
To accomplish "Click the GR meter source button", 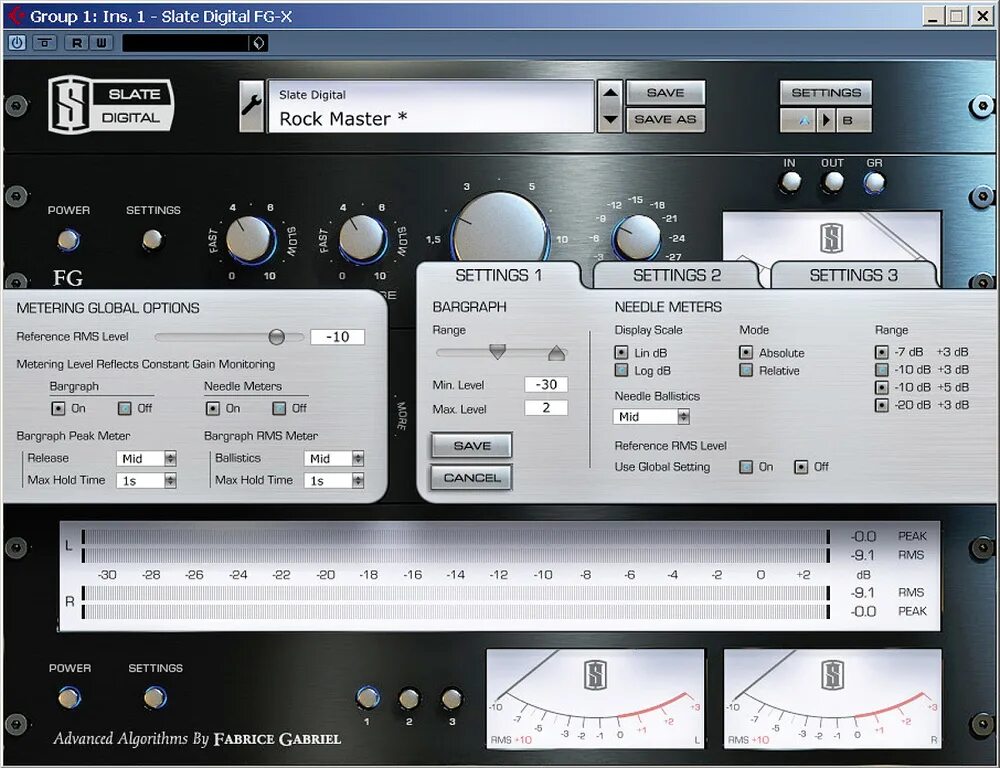I will pyautogui.click(x=874, y=182).
